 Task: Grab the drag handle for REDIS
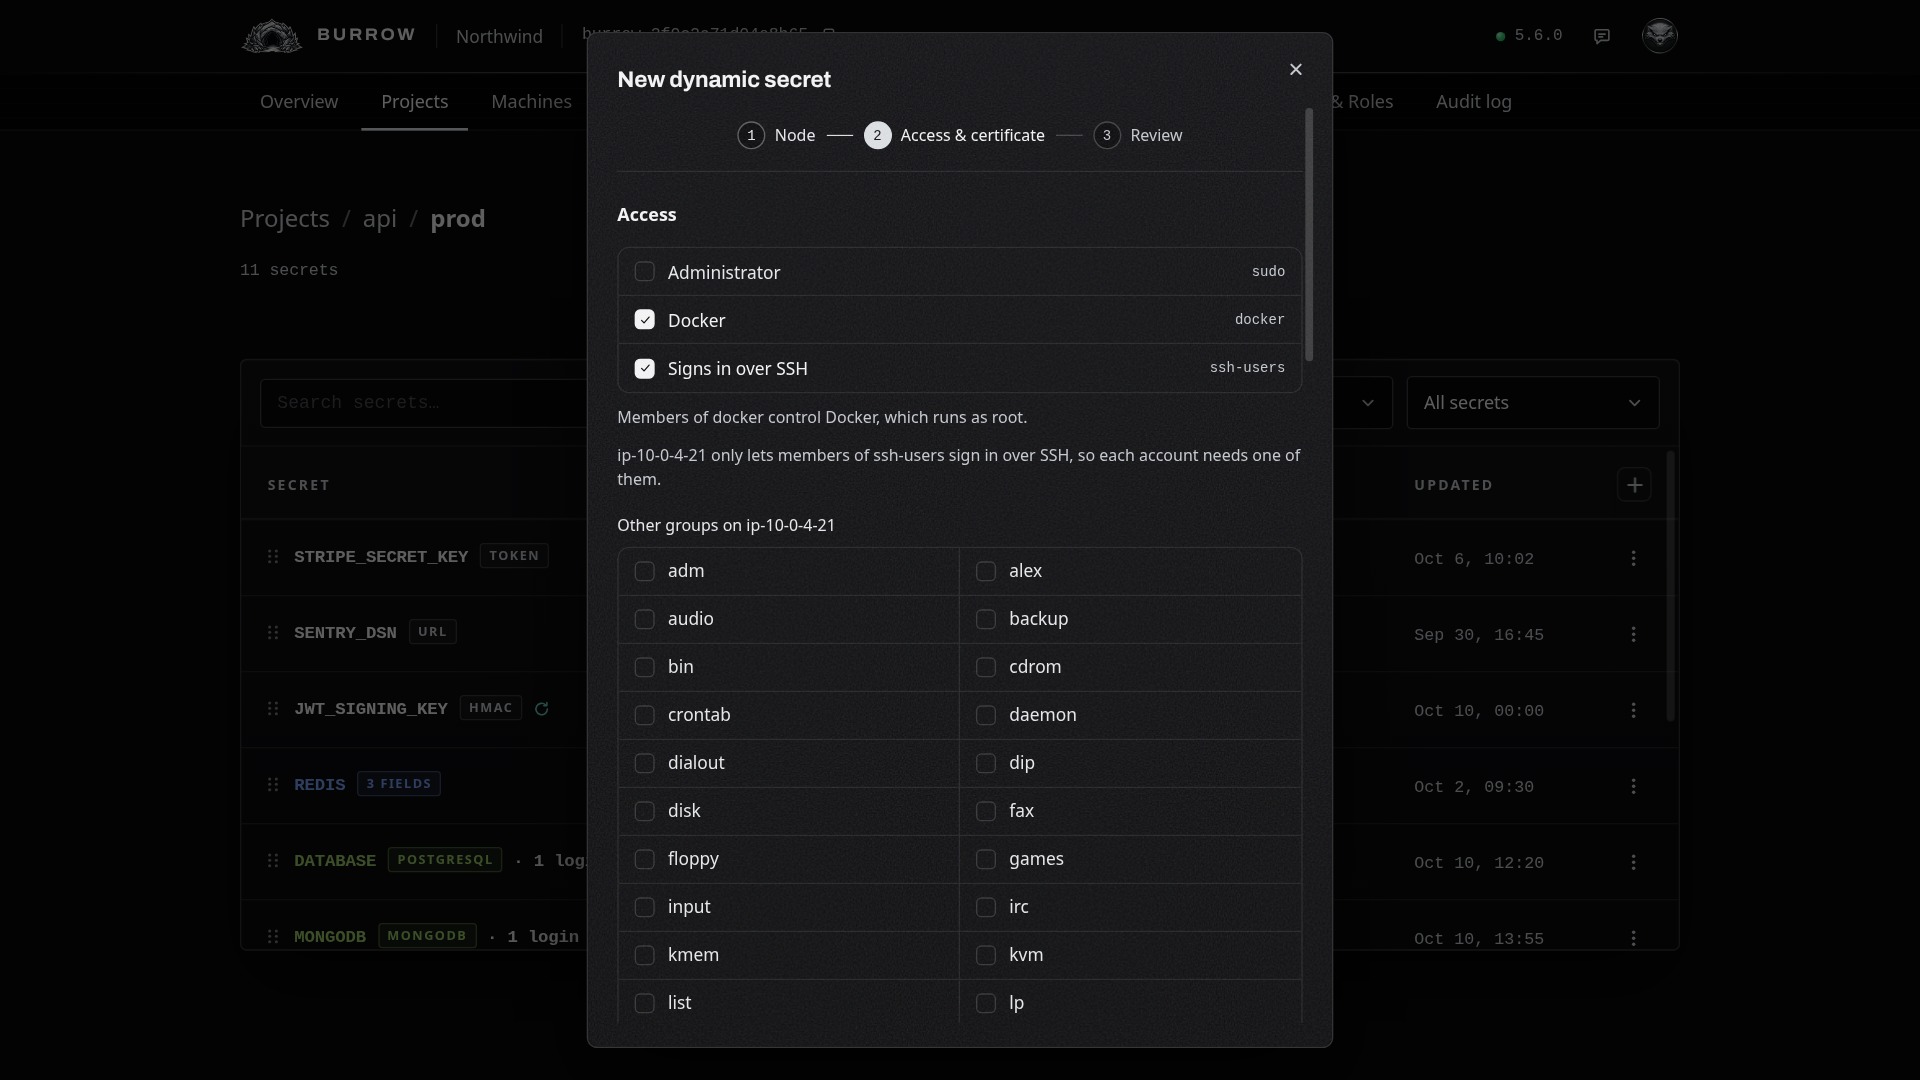pos(273,784)
